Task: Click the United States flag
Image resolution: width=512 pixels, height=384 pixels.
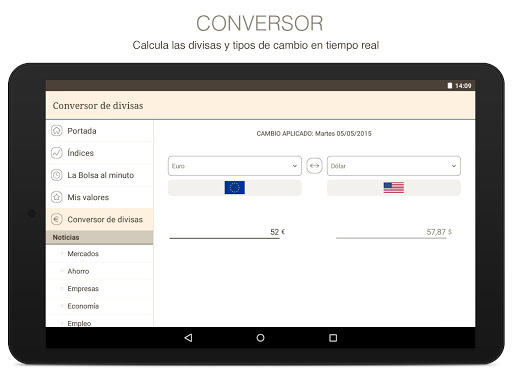Action: (394, 187)
